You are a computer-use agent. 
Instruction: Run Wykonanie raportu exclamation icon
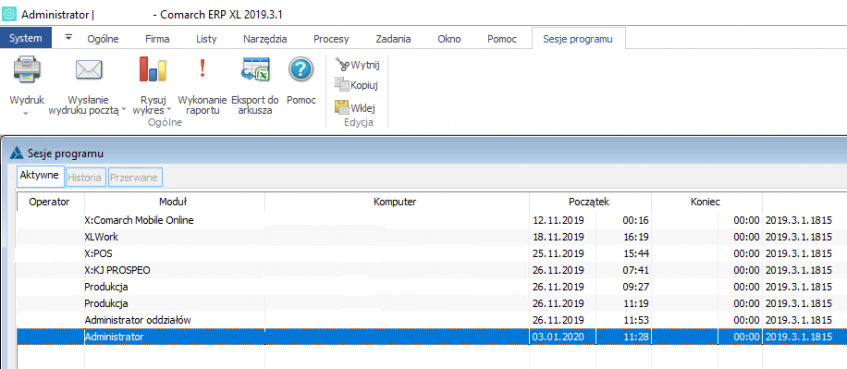tap(203, 69)
